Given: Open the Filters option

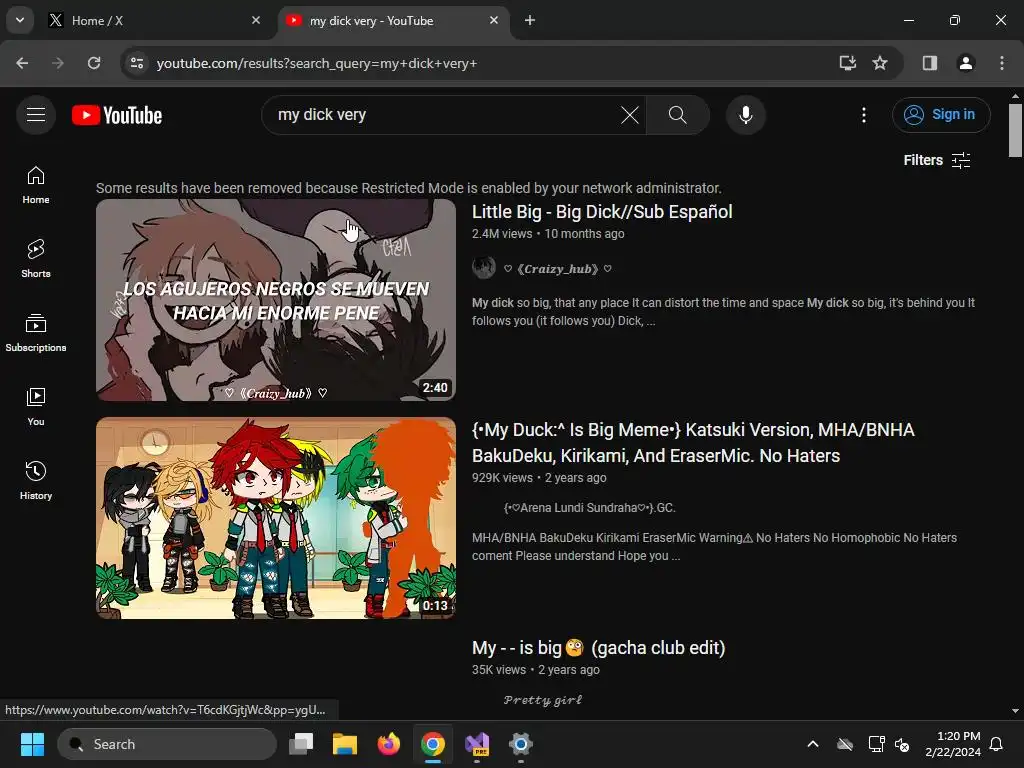Looking at the screenshot, I should pyautogui.click(x=936, y=160).
